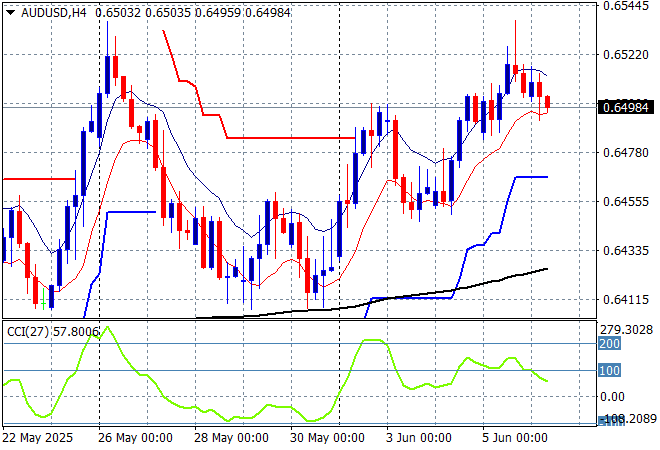
Task: Click the 0.64780 price axis label
Action: tap(627, 153)
